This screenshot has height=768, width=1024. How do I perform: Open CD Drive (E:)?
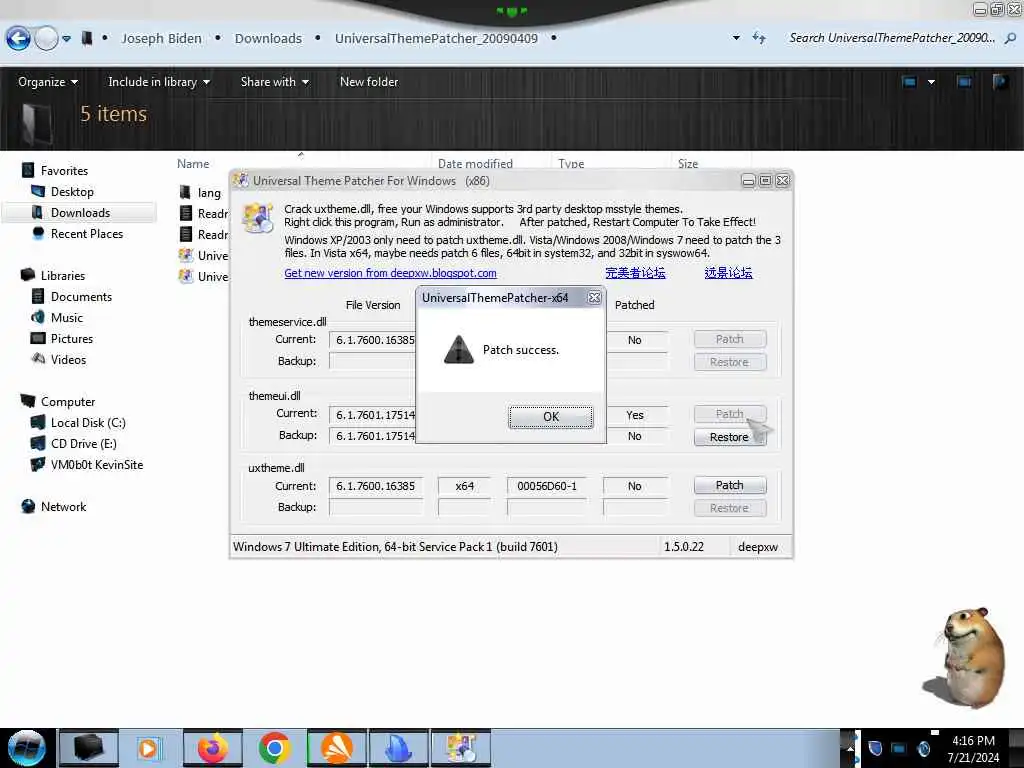(x=84, y=443)
